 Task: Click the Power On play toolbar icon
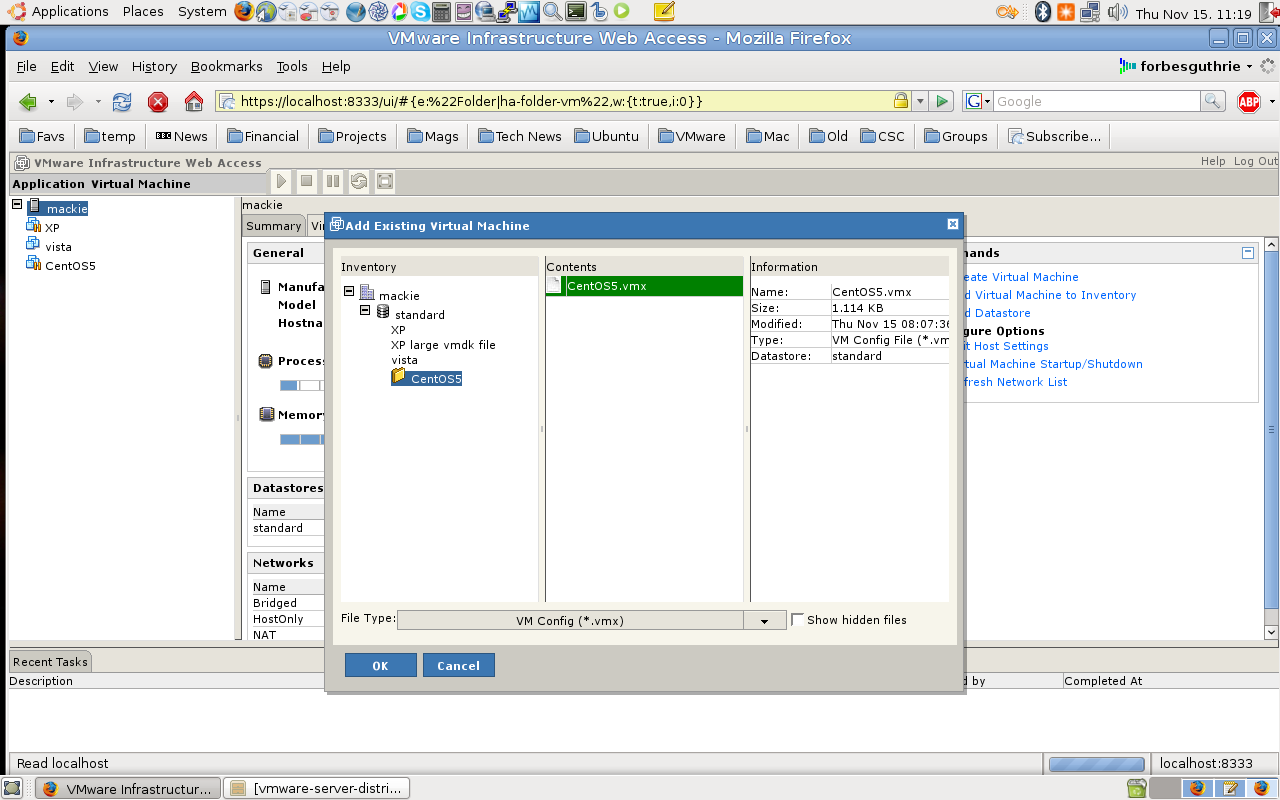click(282, 181)
